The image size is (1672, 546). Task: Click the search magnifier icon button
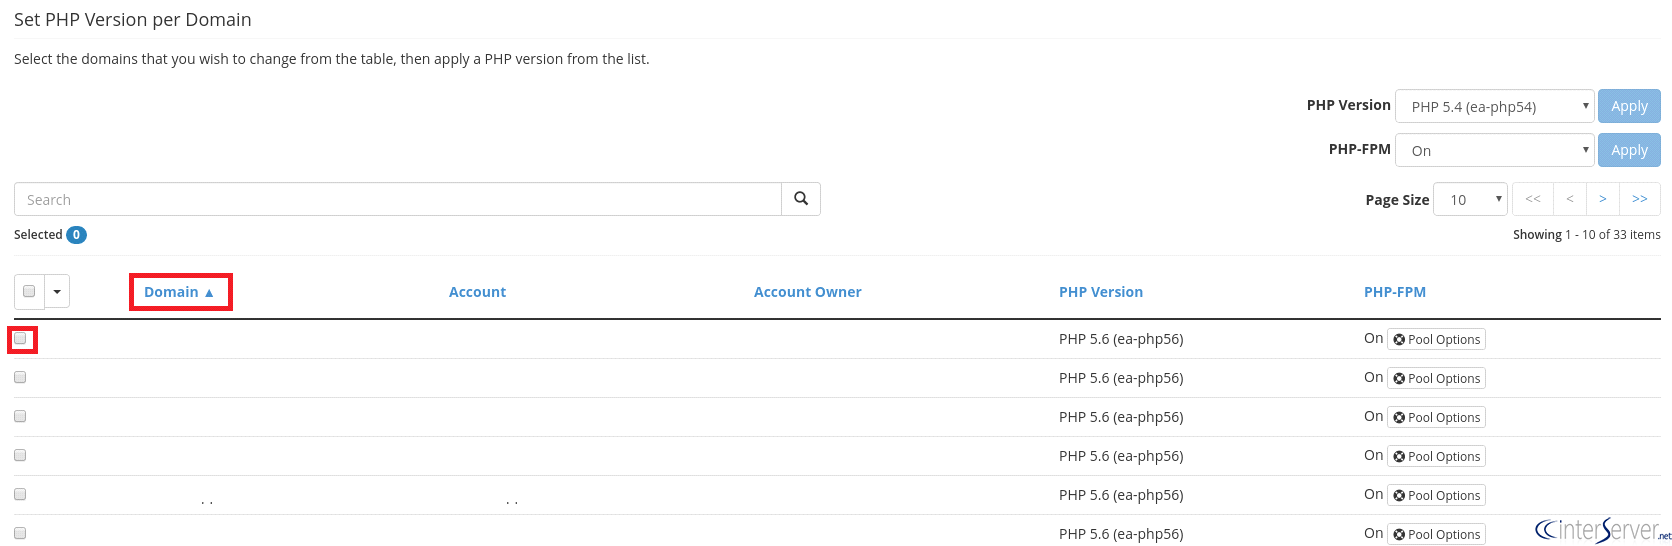pyautogui.click(x=801, y=199)
